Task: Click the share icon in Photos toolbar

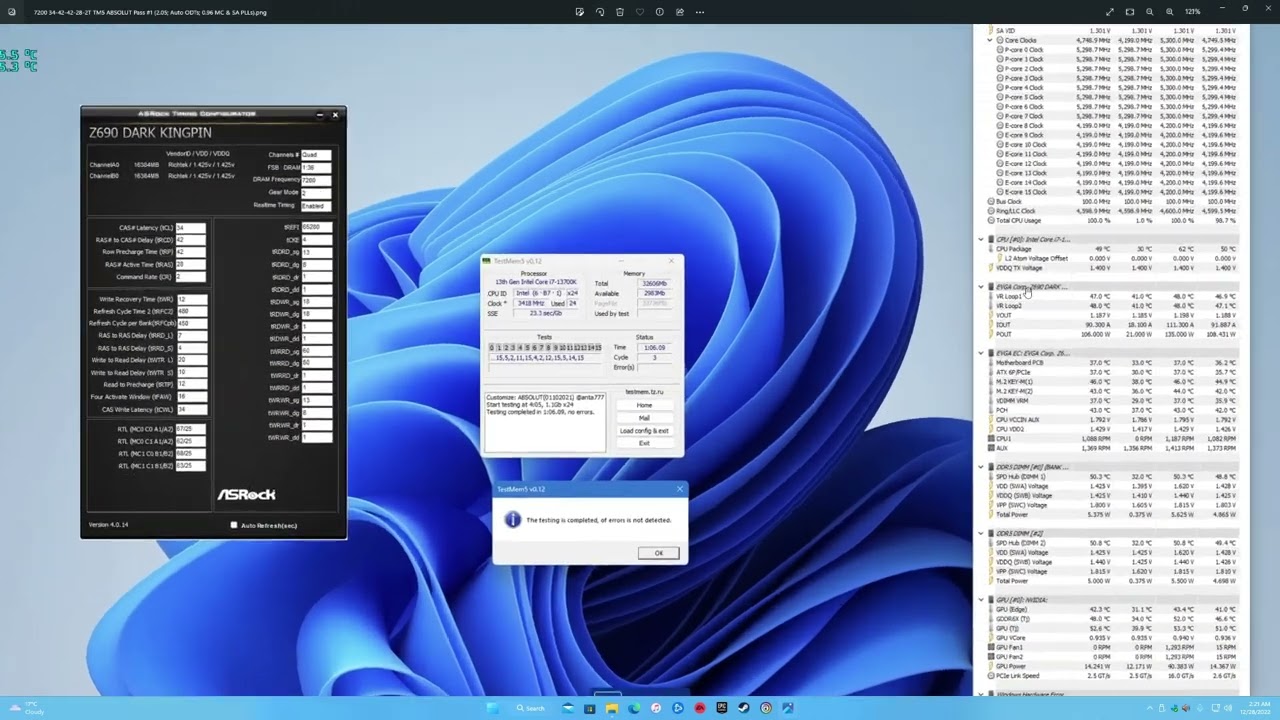Action: pos(680,12)
